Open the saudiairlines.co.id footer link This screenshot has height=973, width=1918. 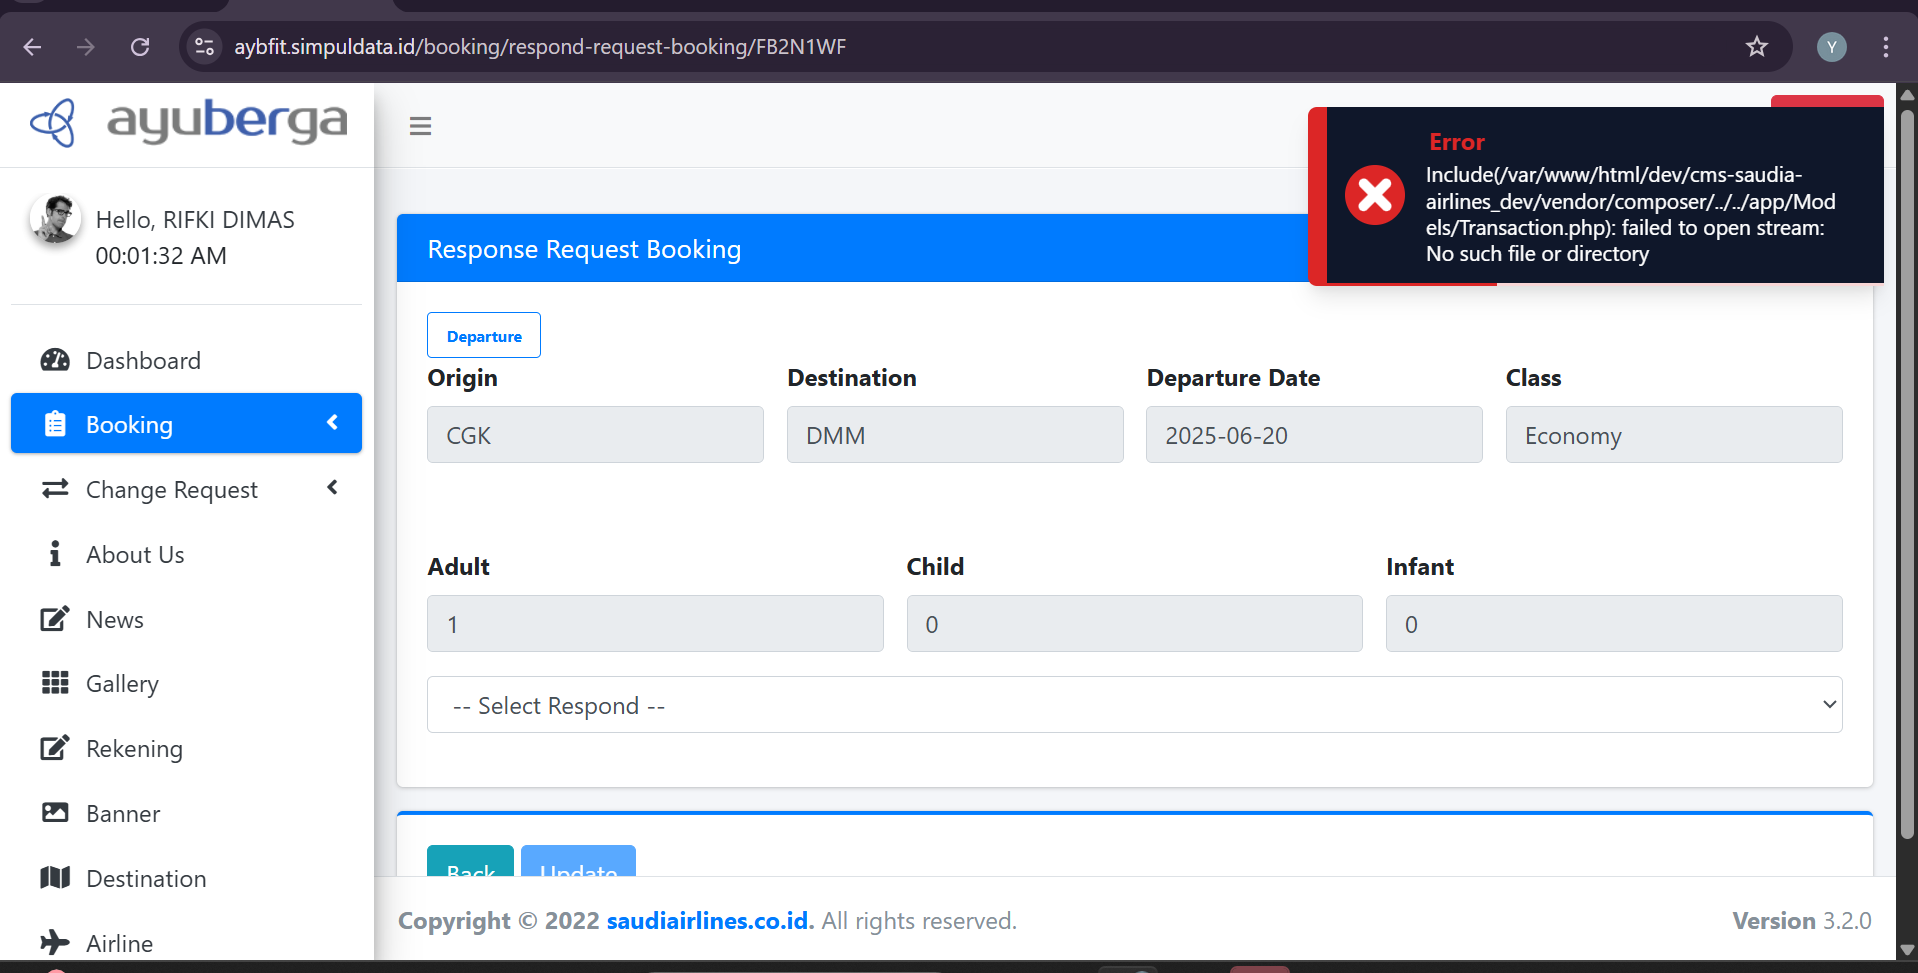(x=709, y=921)
